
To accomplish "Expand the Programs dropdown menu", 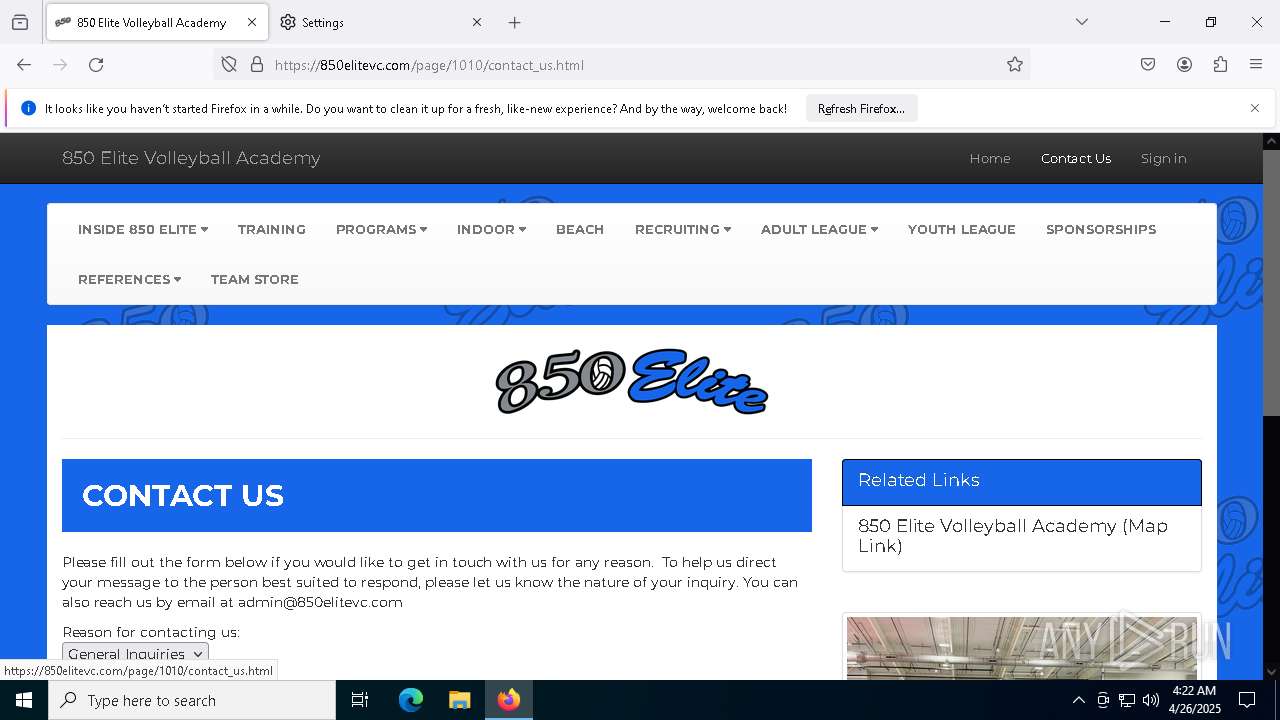I will [382, 229].
